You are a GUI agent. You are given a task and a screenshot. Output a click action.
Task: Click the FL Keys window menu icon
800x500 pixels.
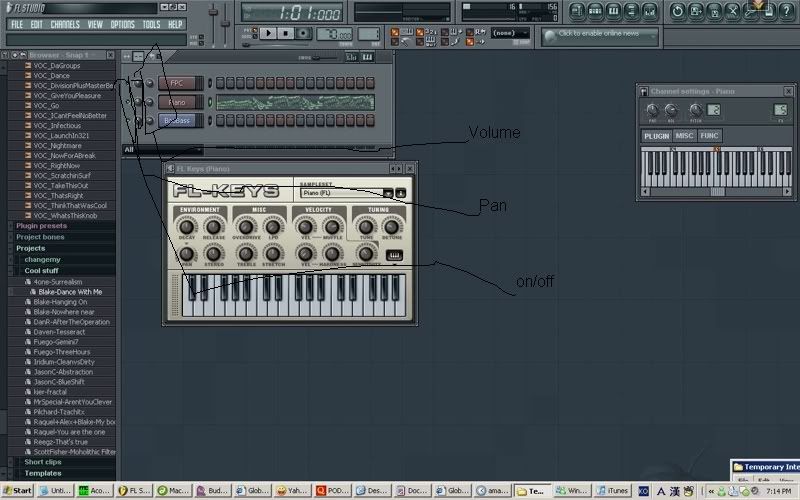[x=170, y=168]
